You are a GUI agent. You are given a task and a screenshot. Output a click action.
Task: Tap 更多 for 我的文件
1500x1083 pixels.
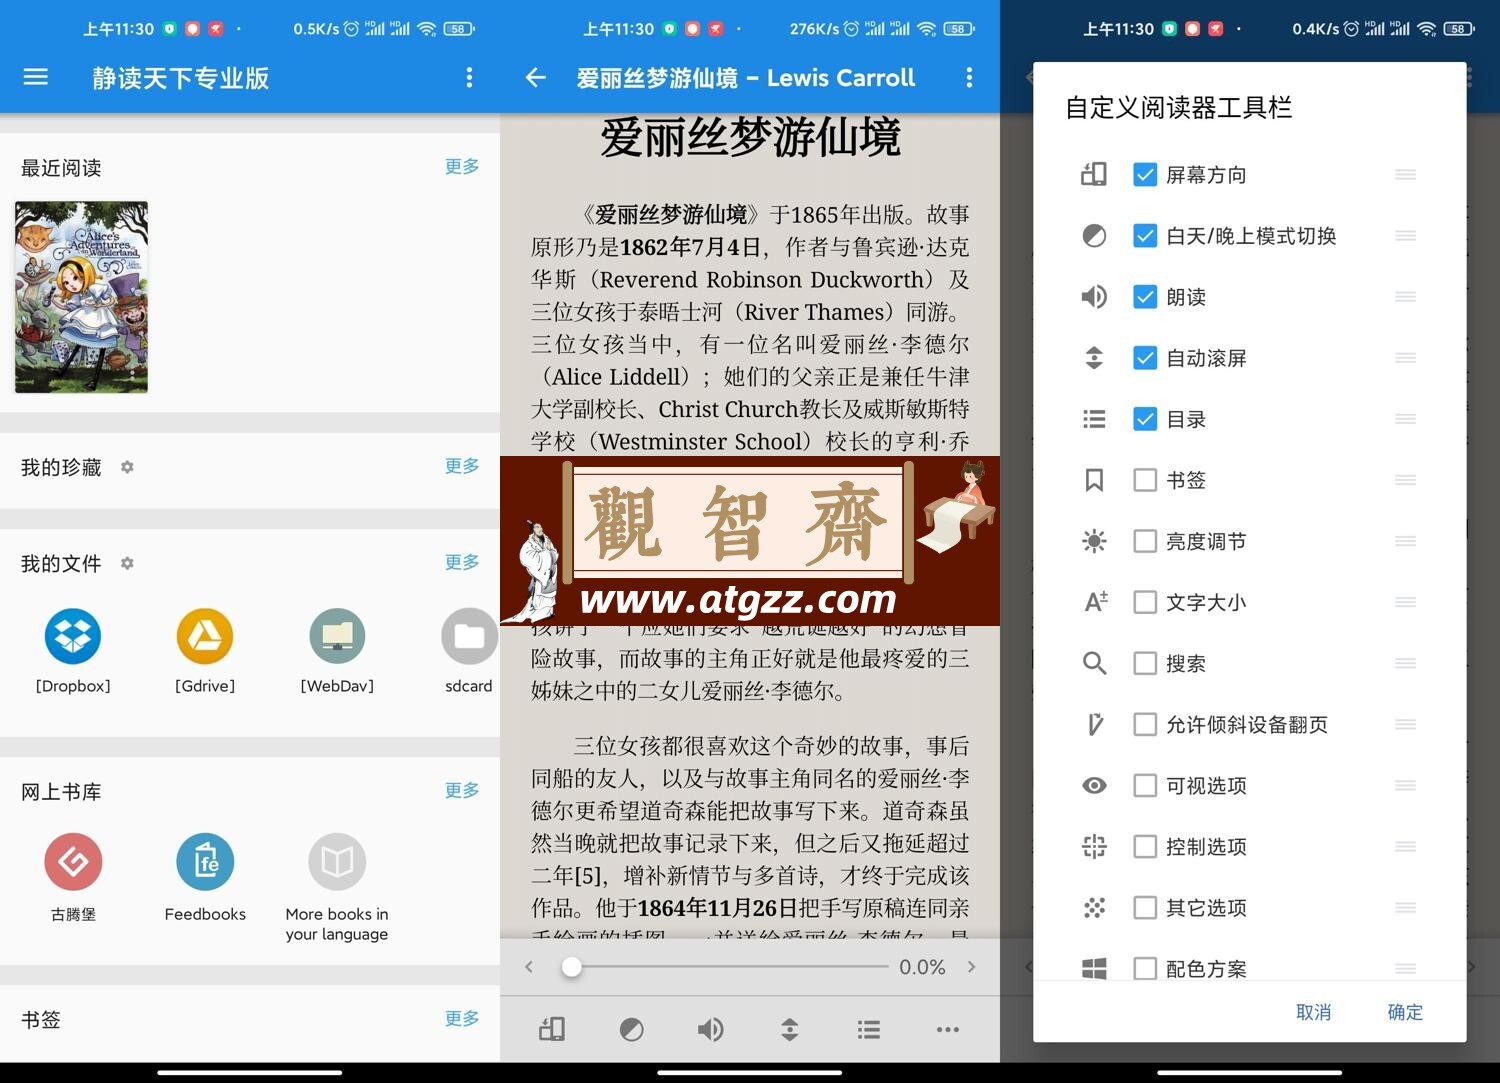(462, 562)
